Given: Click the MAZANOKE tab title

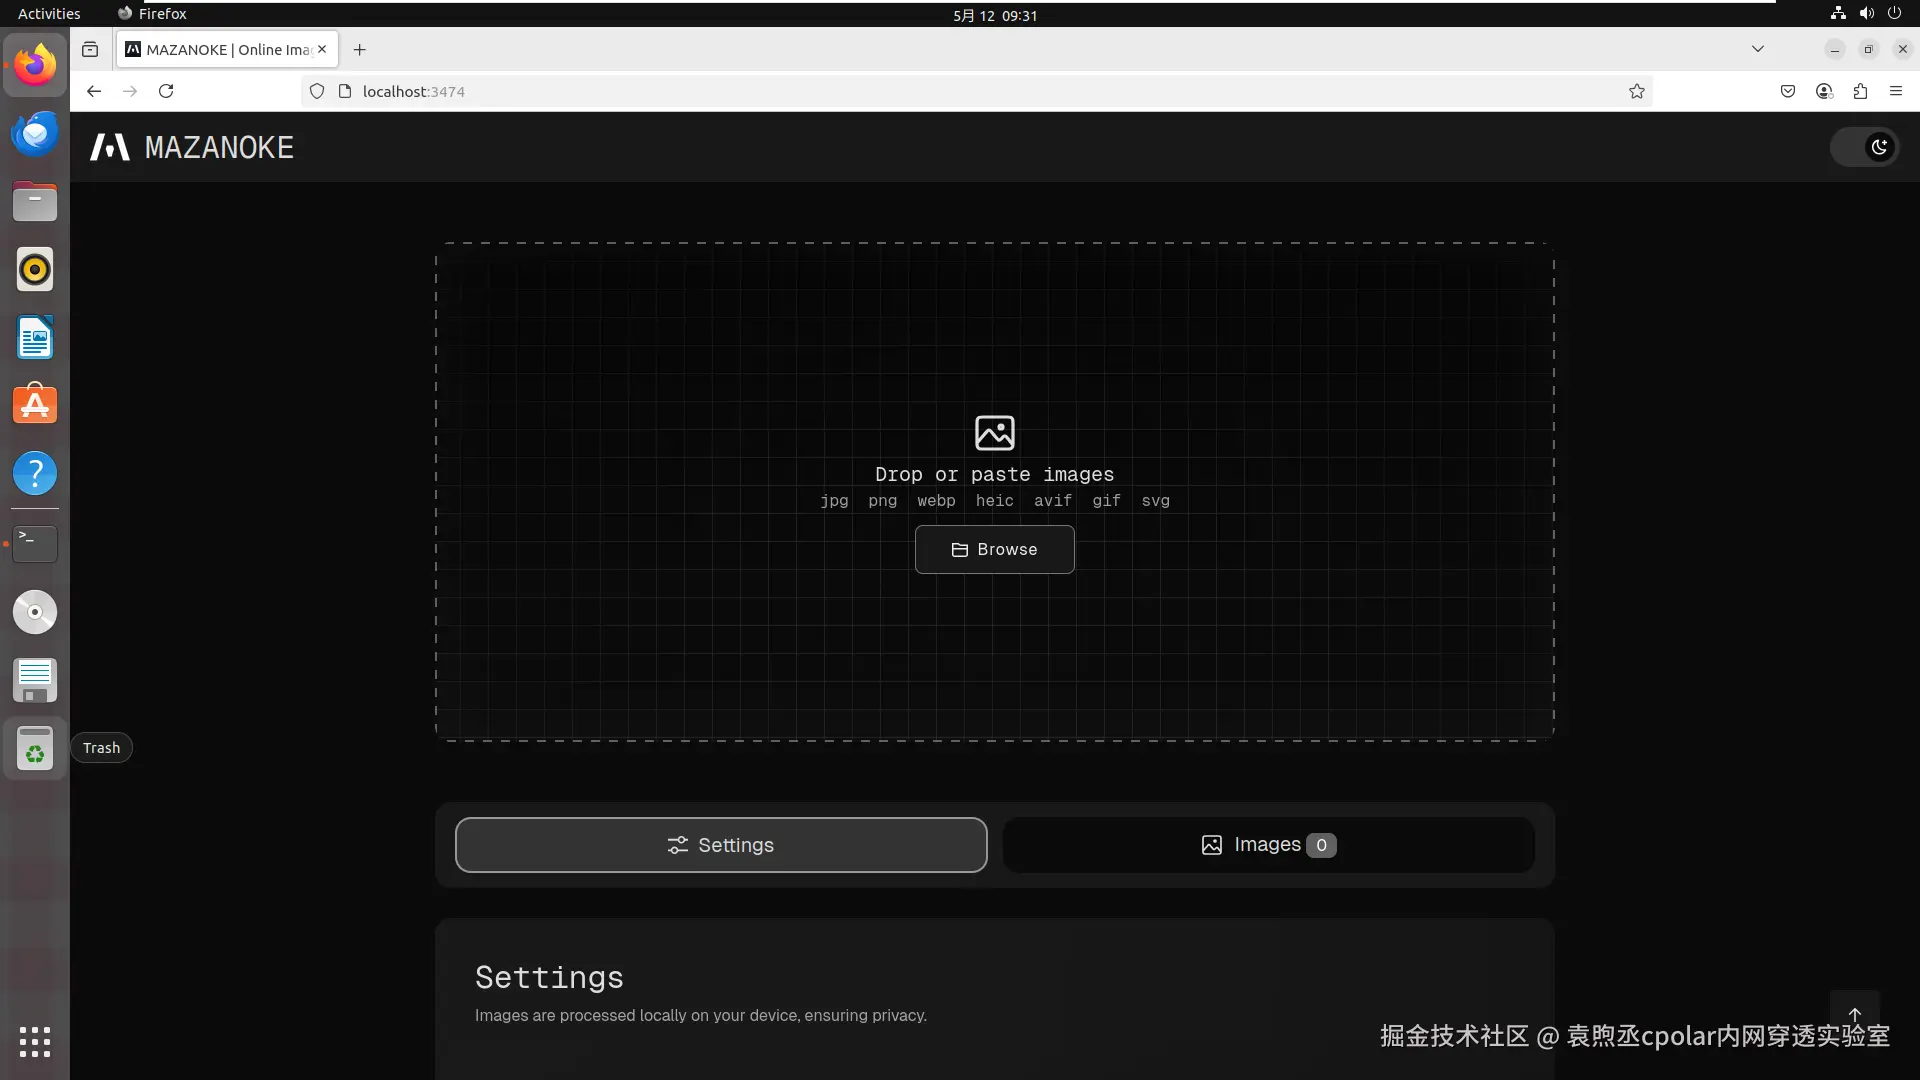Looking at the screenshot, I should [x=228, y=50].
